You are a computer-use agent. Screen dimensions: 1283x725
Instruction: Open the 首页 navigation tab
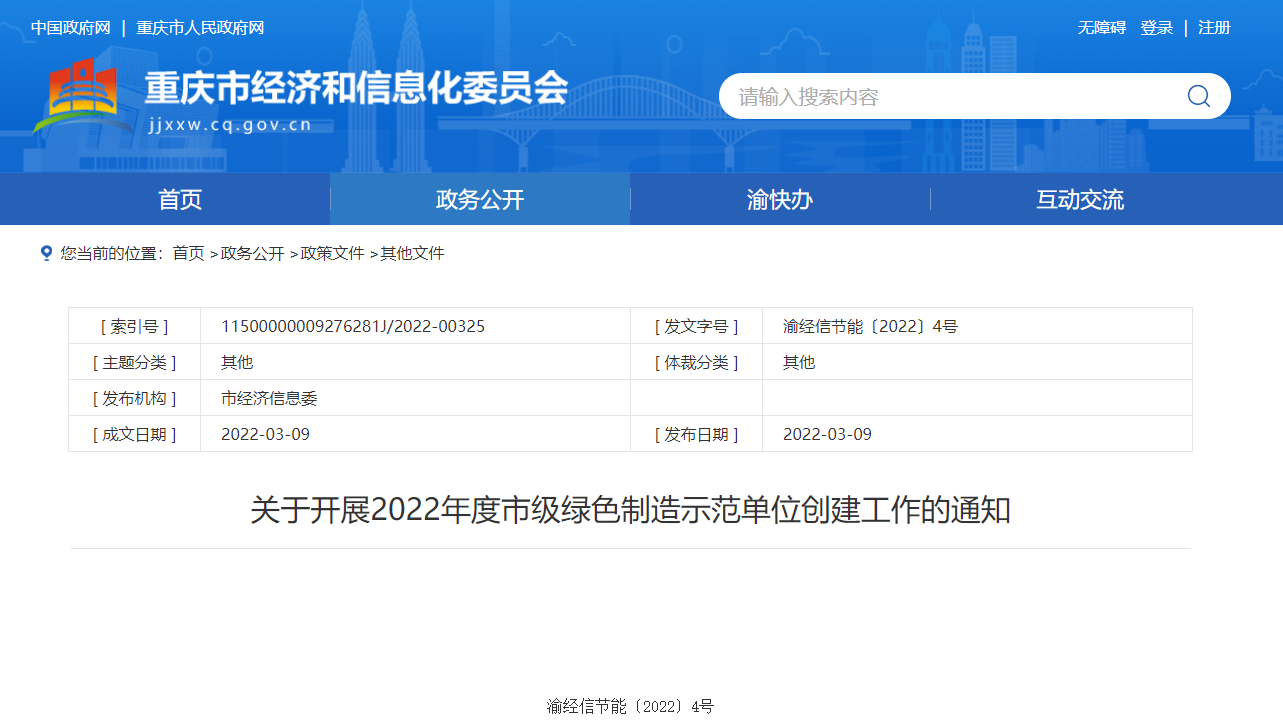coord(180,199)
